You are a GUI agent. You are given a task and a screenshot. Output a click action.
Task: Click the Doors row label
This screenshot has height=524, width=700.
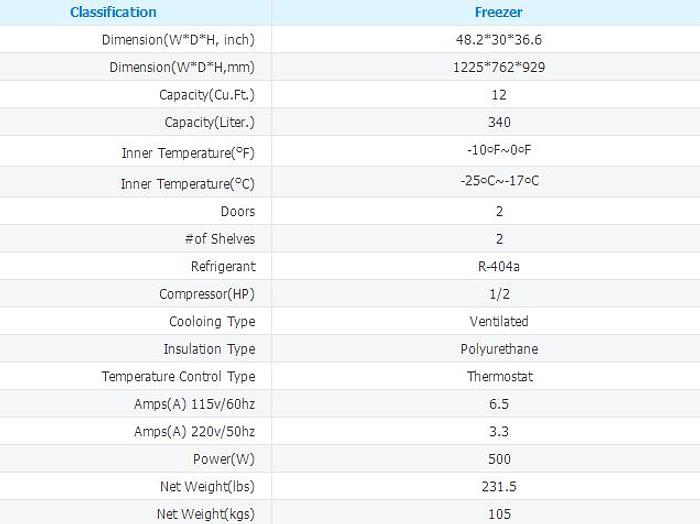[x=238, y=212]
